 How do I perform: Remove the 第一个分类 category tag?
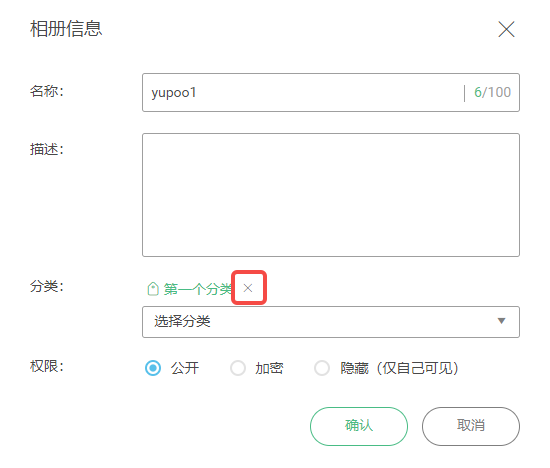coord(248,288)
